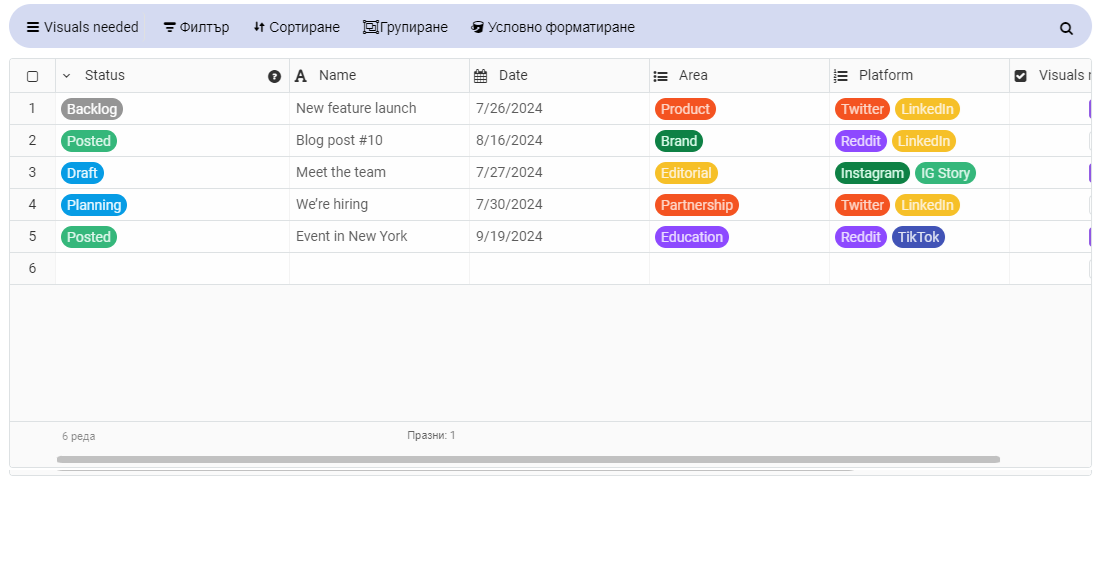1102x565 pixels.
Task: Select the Area column header
Action: 739,76
